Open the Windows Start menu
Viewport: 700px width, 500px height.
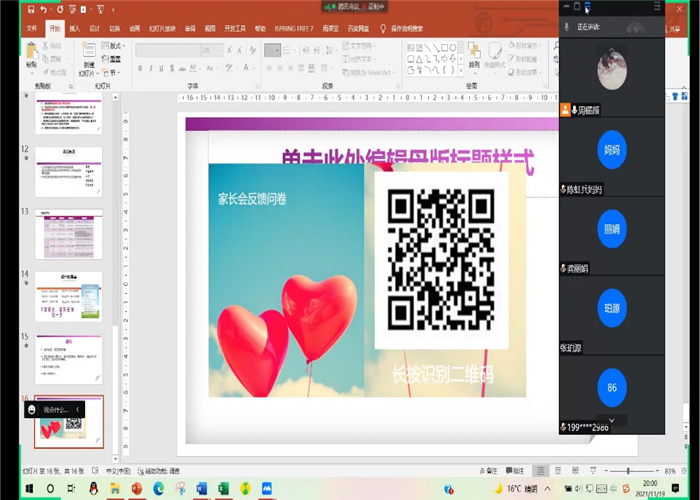(29, 488)
